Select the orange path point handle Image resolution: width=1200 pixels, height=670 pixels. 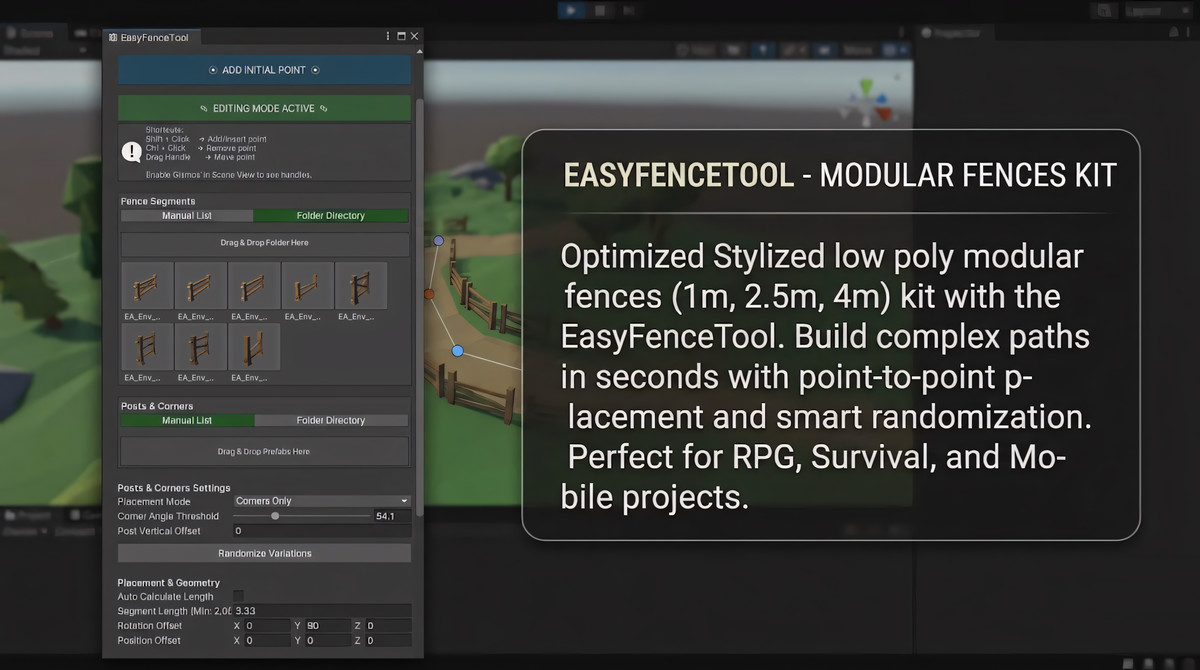point(429,294)
